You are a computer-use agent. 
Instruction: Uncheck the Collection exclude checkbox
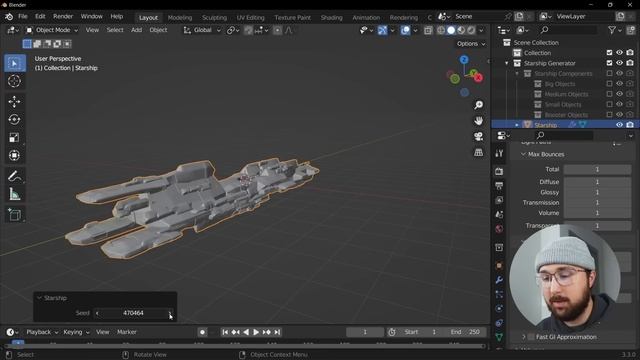click(x=609, y=53)
